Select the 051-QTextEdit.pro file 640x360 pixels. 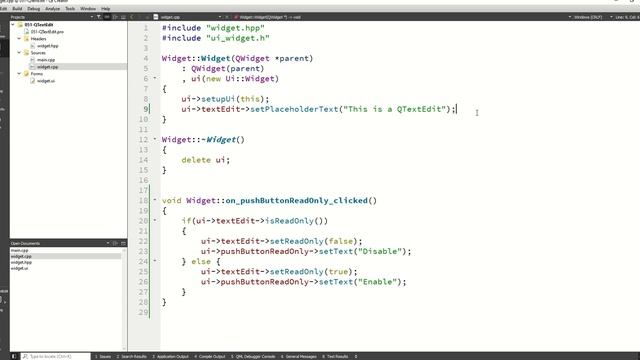tap(47, 31)
